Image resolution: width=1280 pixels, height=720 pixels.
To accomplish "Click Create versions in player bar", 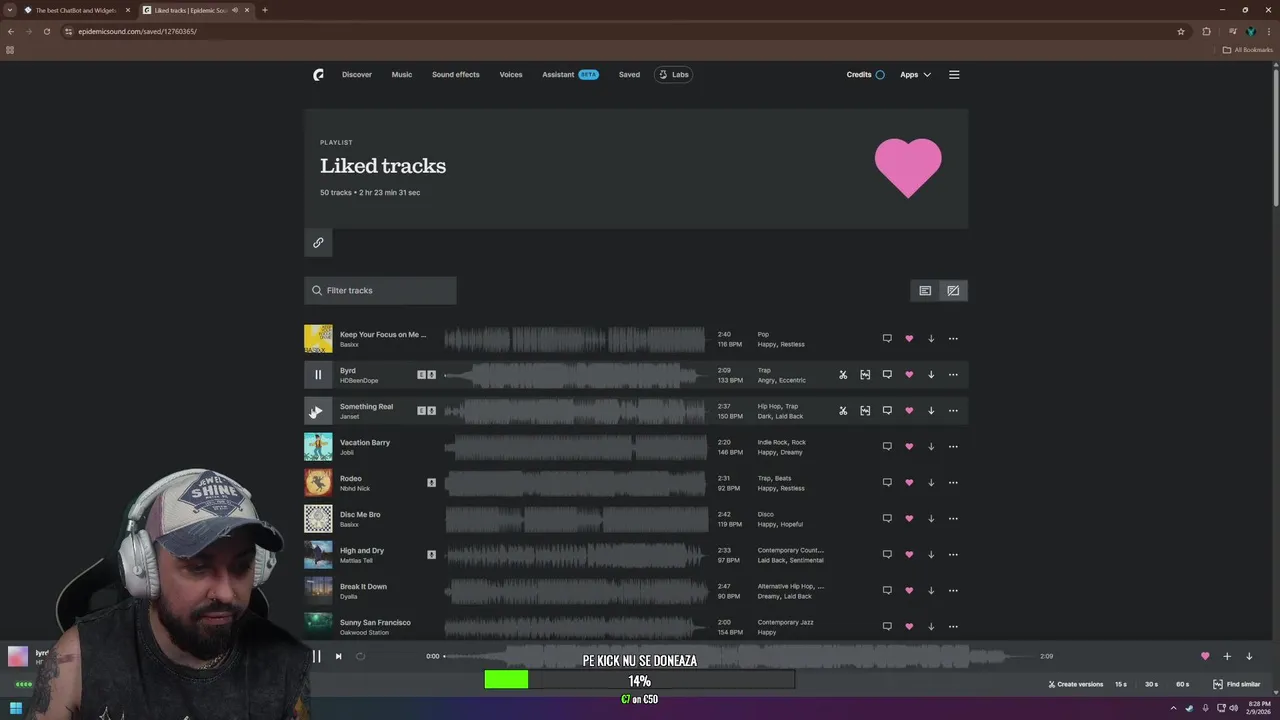I will (1076, 685).
